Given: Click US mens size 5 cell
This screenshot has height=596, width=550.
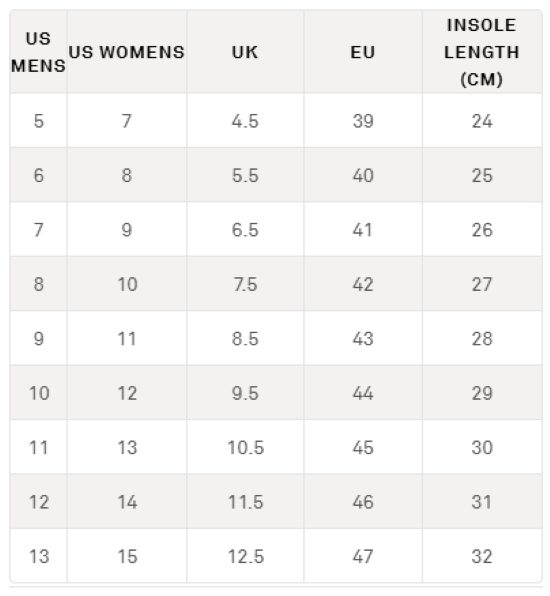Looking at the screenshot, I should [x=38, y=121].
